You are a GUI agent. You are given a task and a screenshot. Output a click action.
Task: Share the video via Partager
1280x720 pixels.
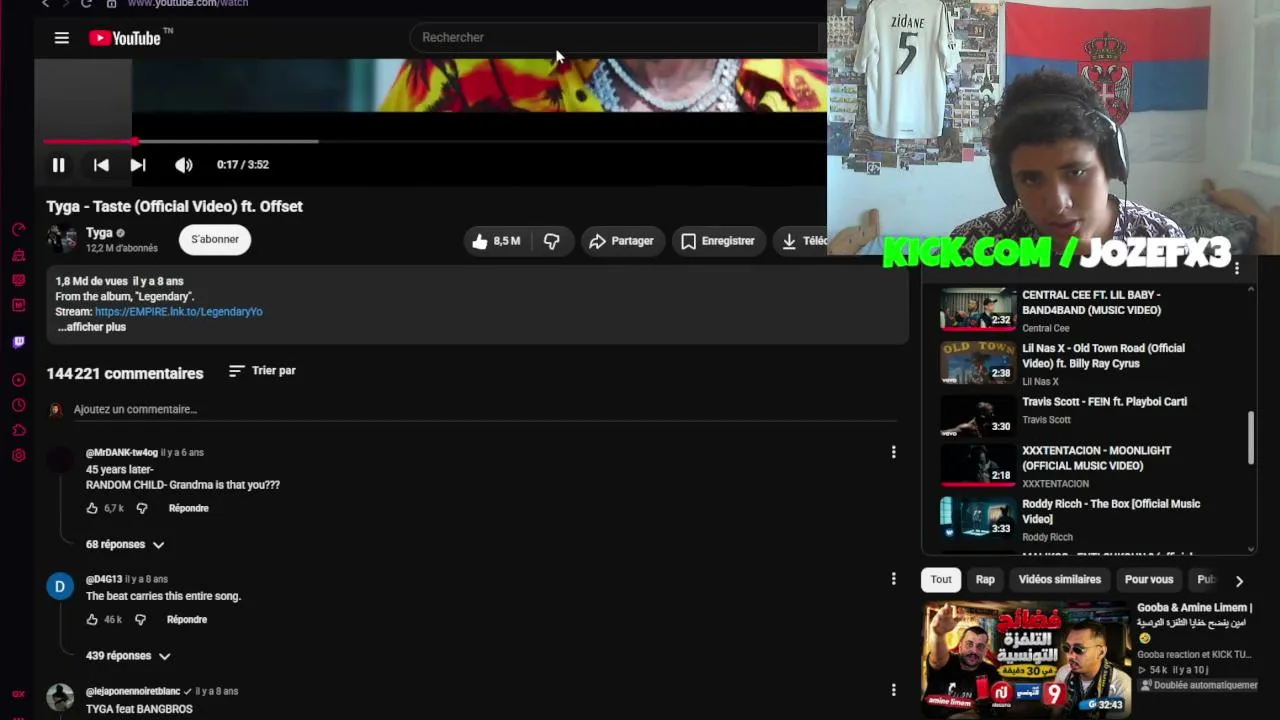[x=621, y=241]
